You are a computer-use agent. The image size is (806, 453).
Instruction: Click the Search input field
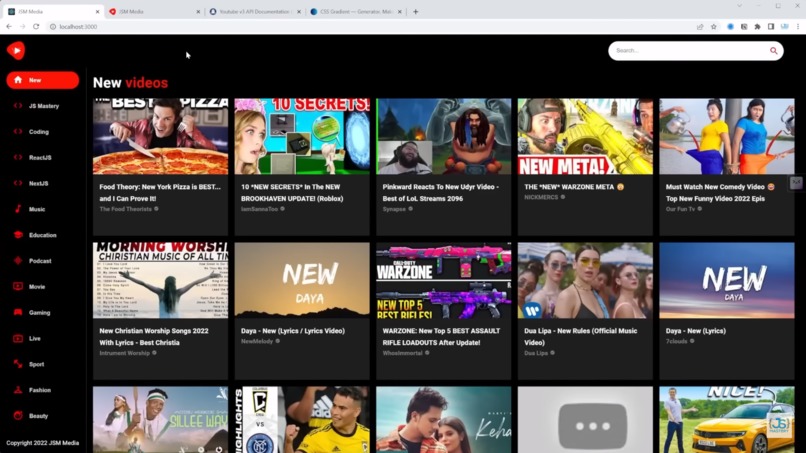pyautogui.click(x=689, y=50)
